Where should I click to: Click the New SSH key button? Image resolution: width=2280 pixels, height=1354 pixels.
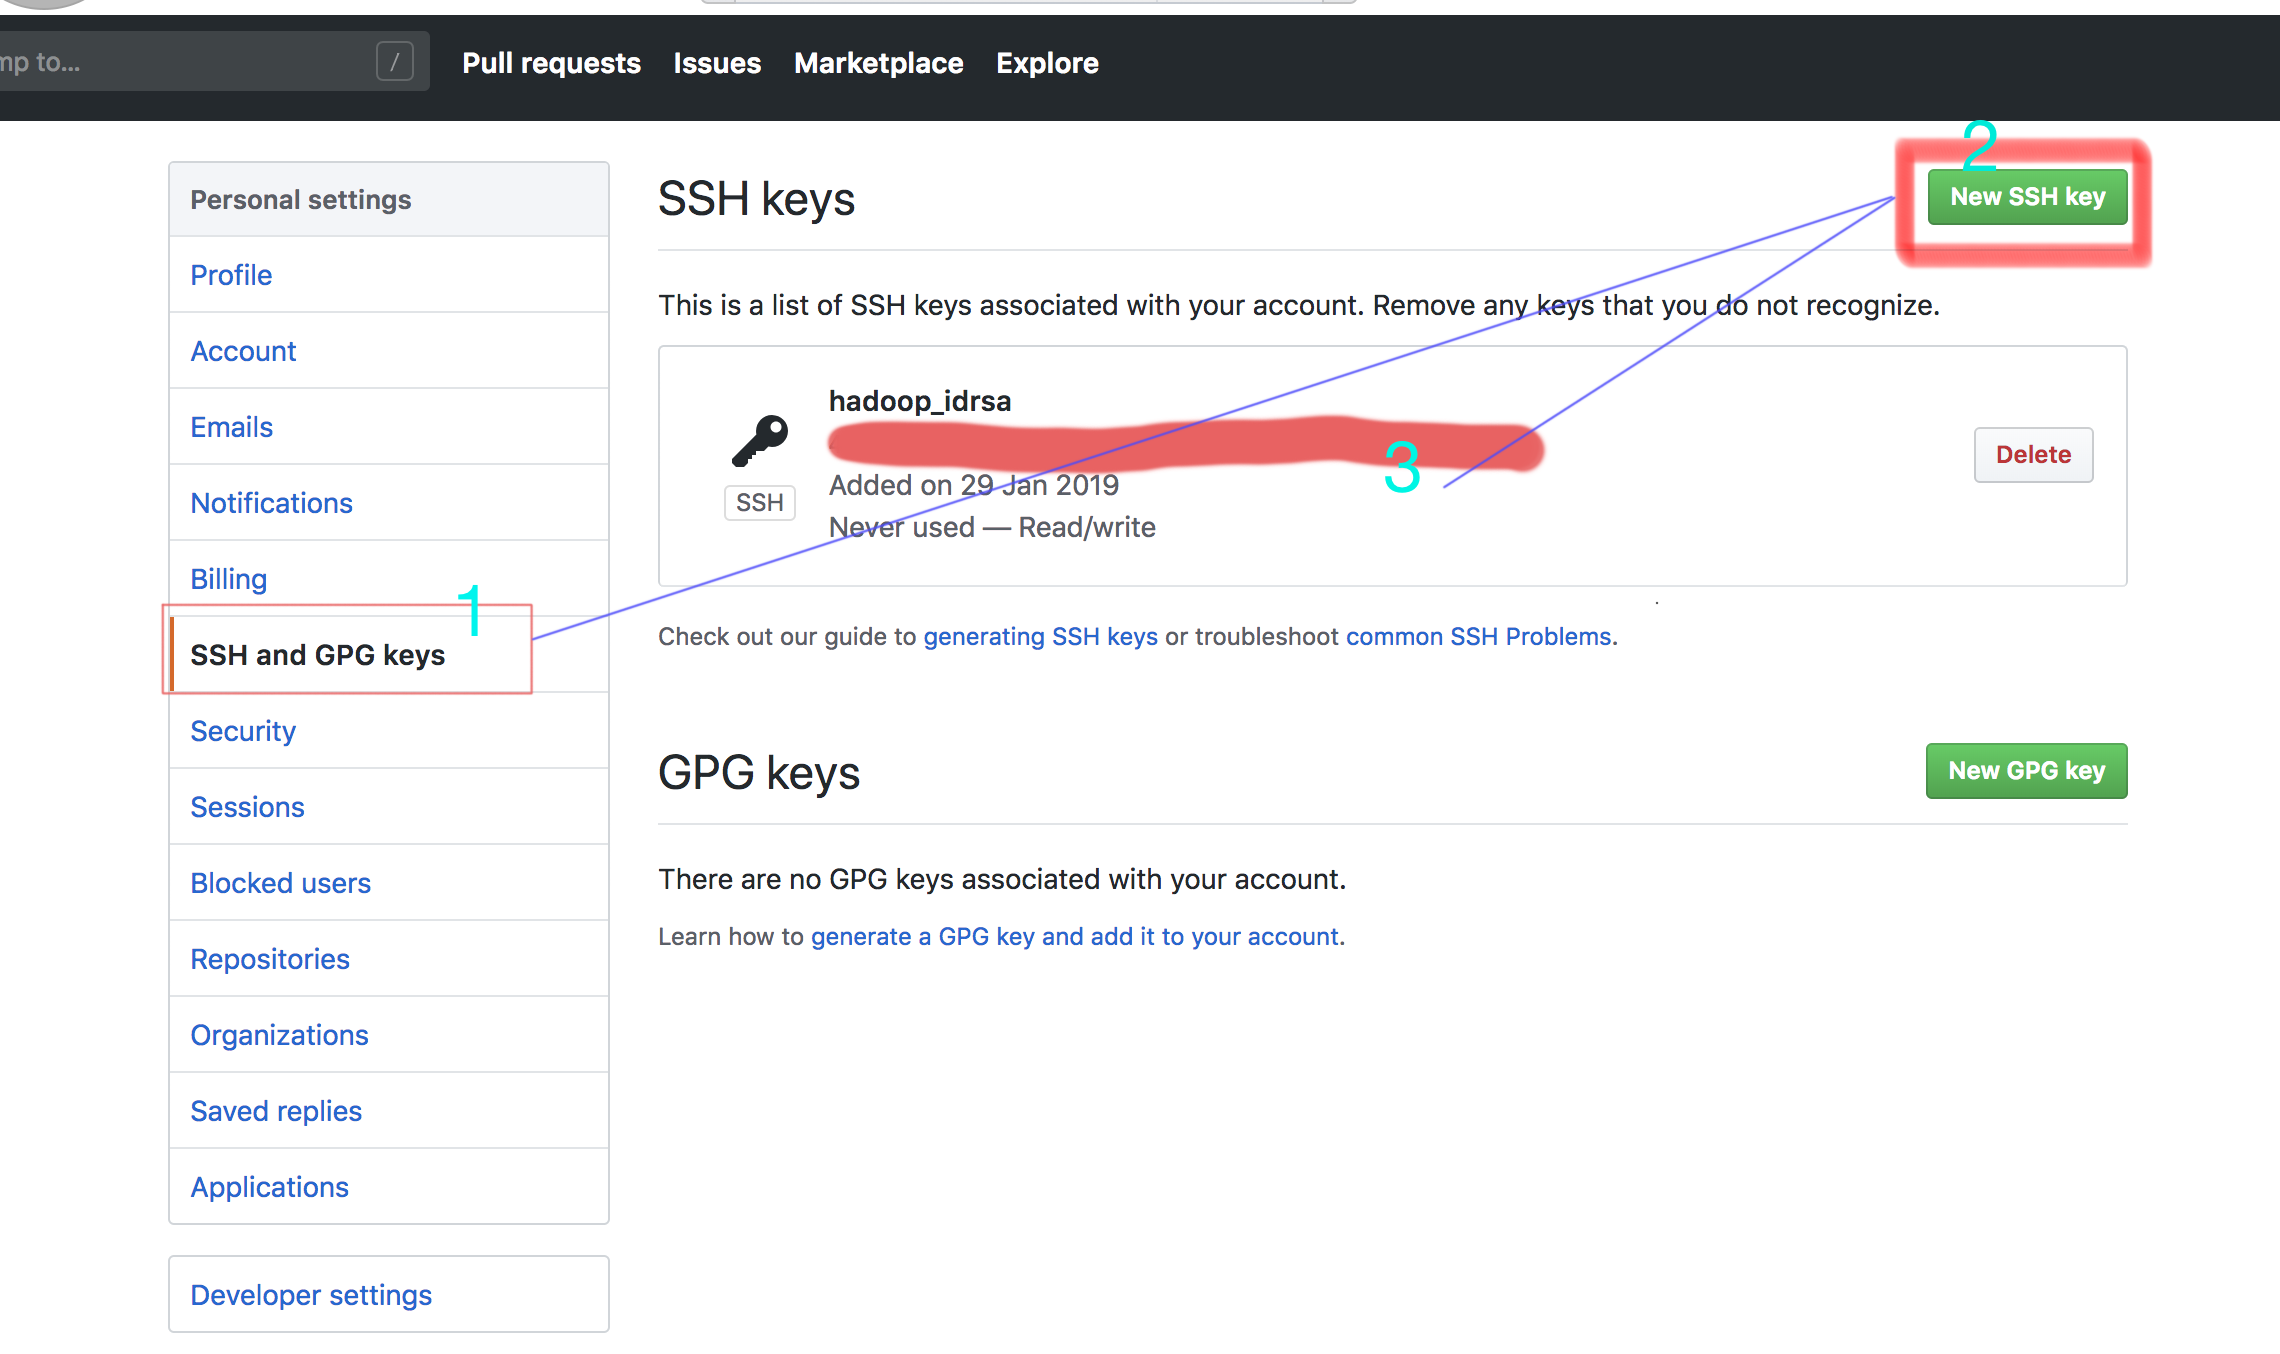[2027, 197]
